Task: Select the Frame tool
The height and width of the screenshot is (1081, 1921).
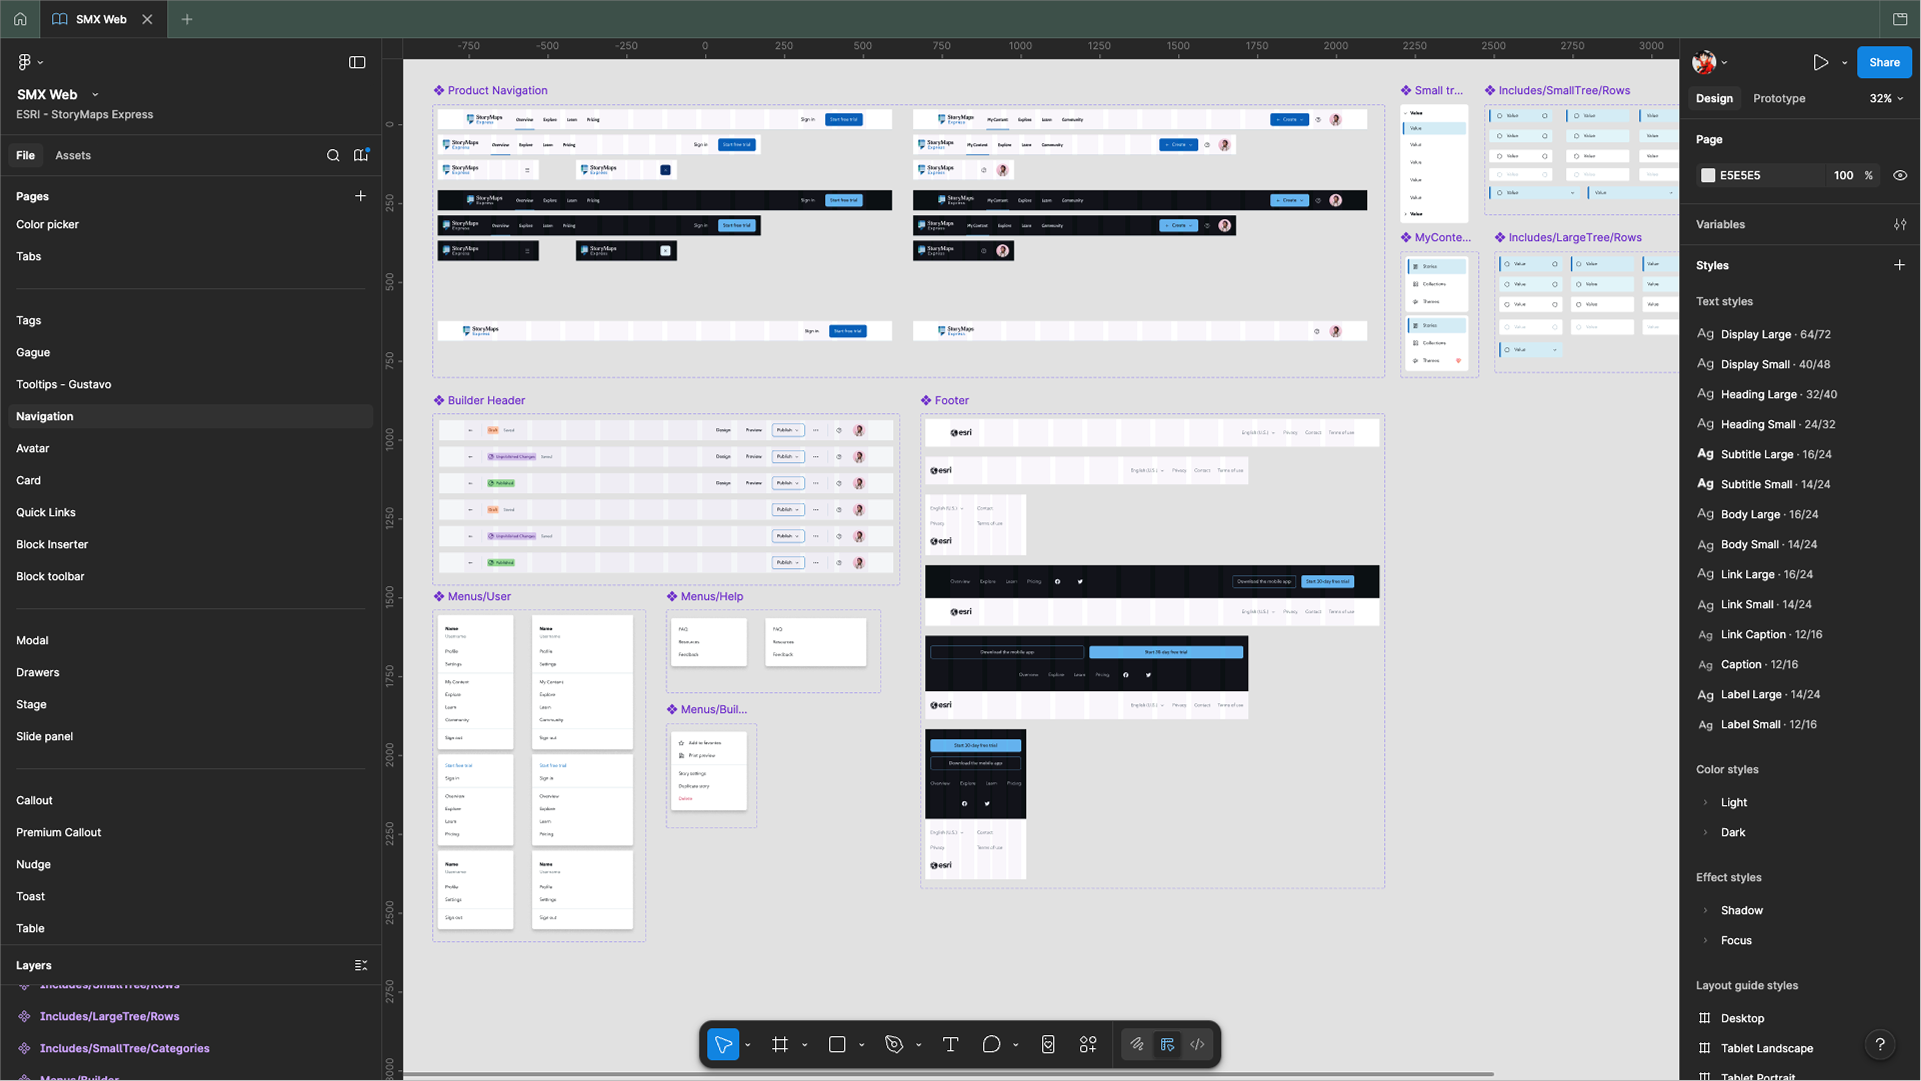Action: click(x=780, y=1045)
